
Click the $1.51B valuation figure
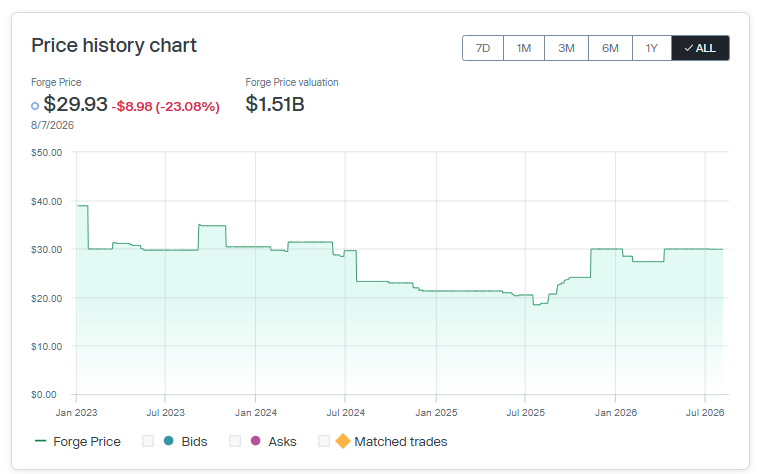(x=275, y=104)
